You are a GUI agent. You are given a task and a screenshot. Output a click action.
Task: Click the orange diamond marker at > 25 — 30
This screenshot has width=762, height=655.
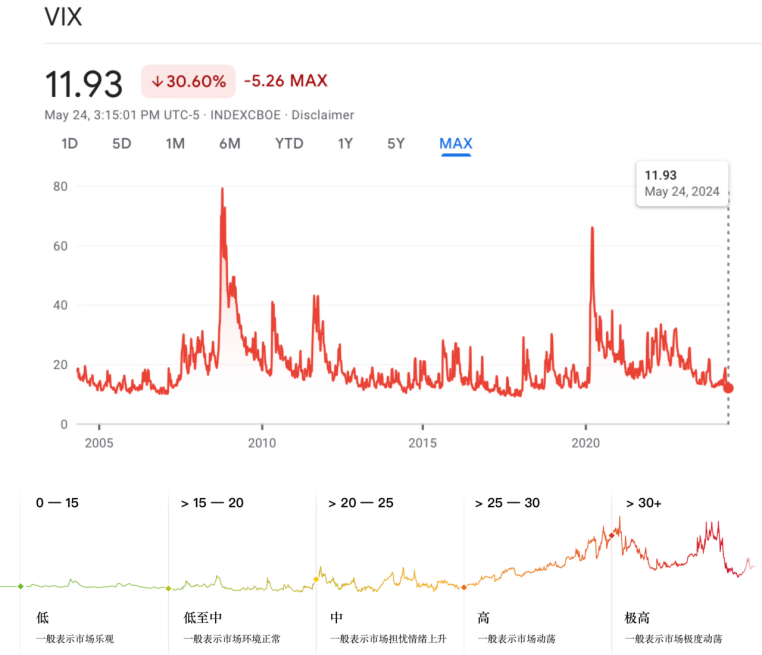pos(464,587)
